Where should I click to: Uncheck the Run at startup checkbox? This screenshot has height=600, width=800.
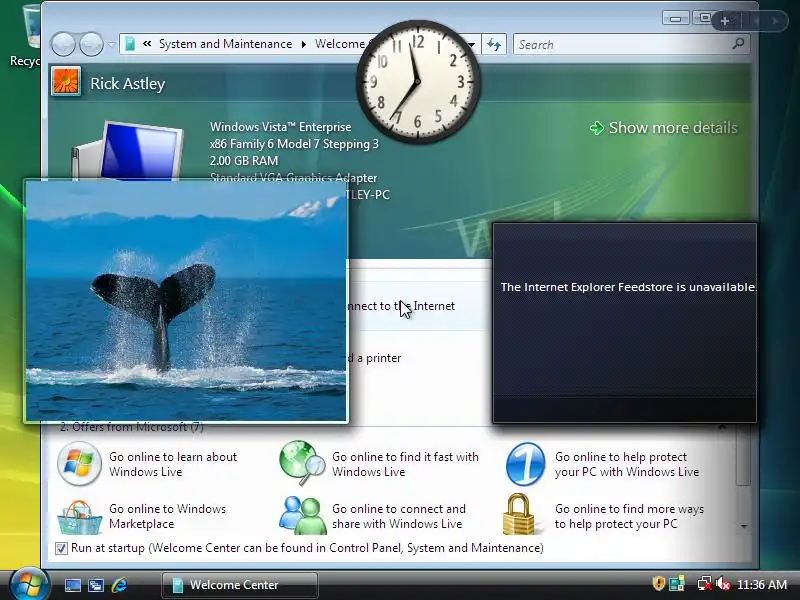point(61,548)
